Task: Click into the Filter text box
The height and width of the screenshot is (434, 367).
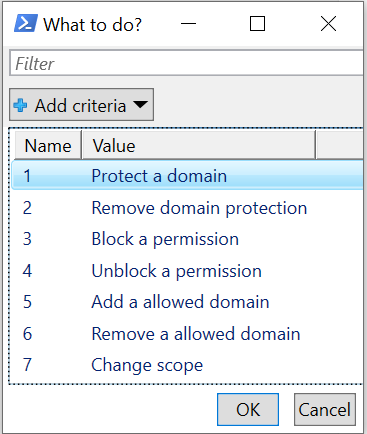Action: click(x=187, y=63)
